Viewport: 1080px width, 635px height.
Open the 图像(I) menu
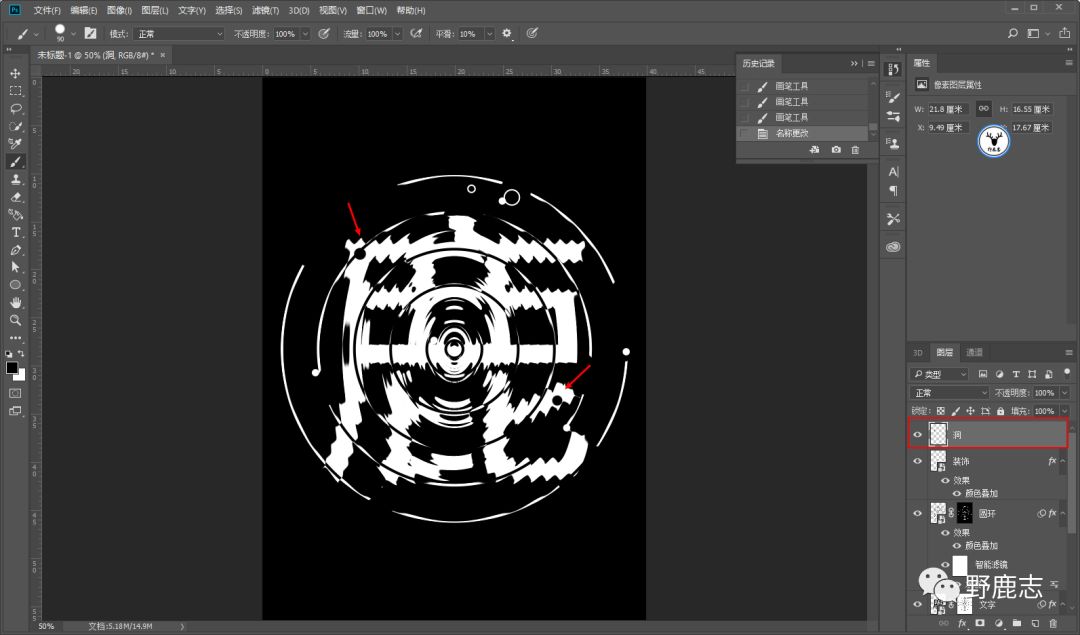coord(119,10)
